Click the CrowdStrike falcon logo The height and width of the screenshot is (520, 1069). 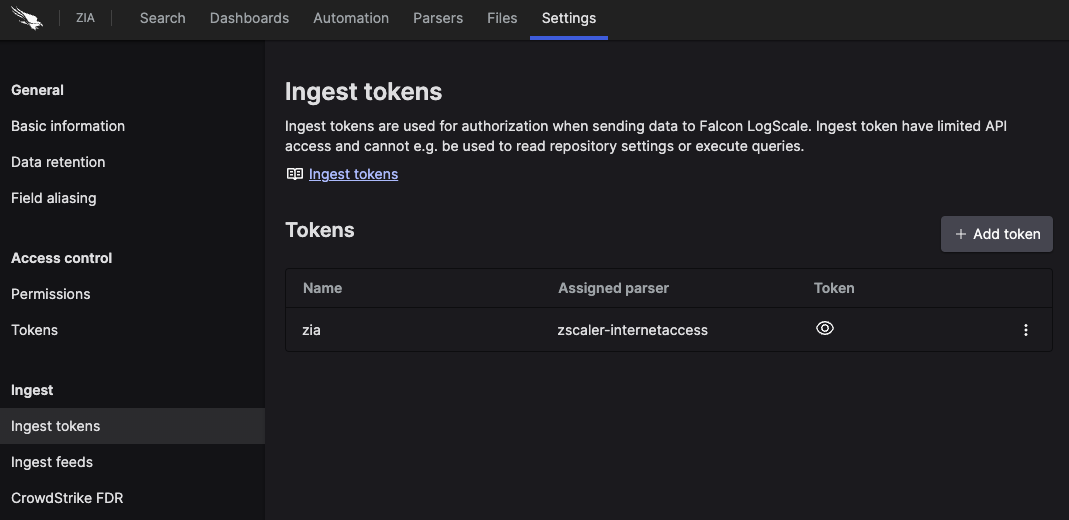click(27, 18)
